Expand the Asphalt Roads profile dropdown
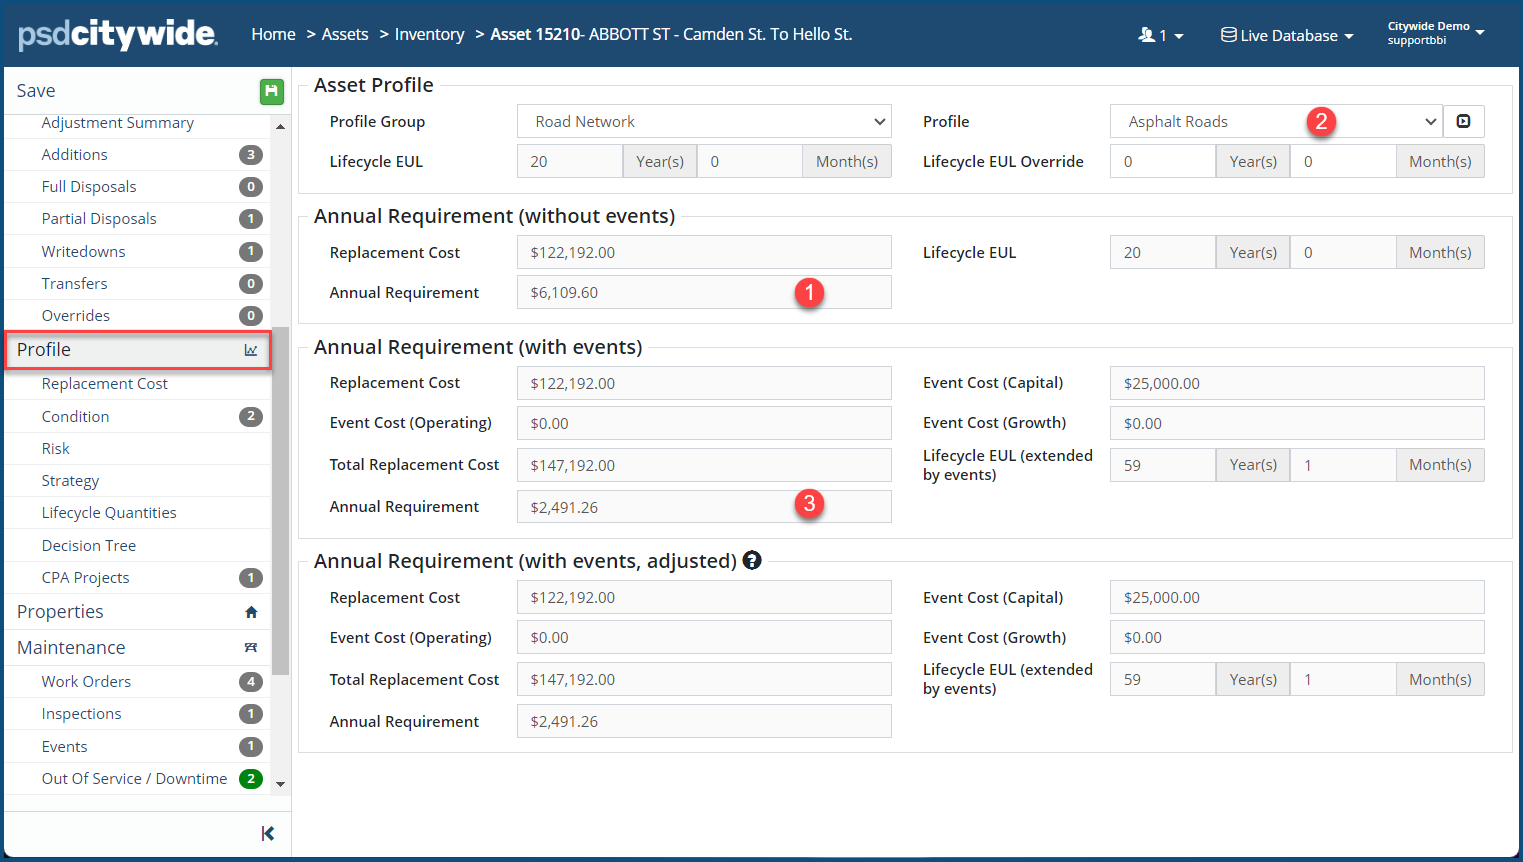Screen dimensions: 1523x862 pyautogui.click(x=1275, y=122)
